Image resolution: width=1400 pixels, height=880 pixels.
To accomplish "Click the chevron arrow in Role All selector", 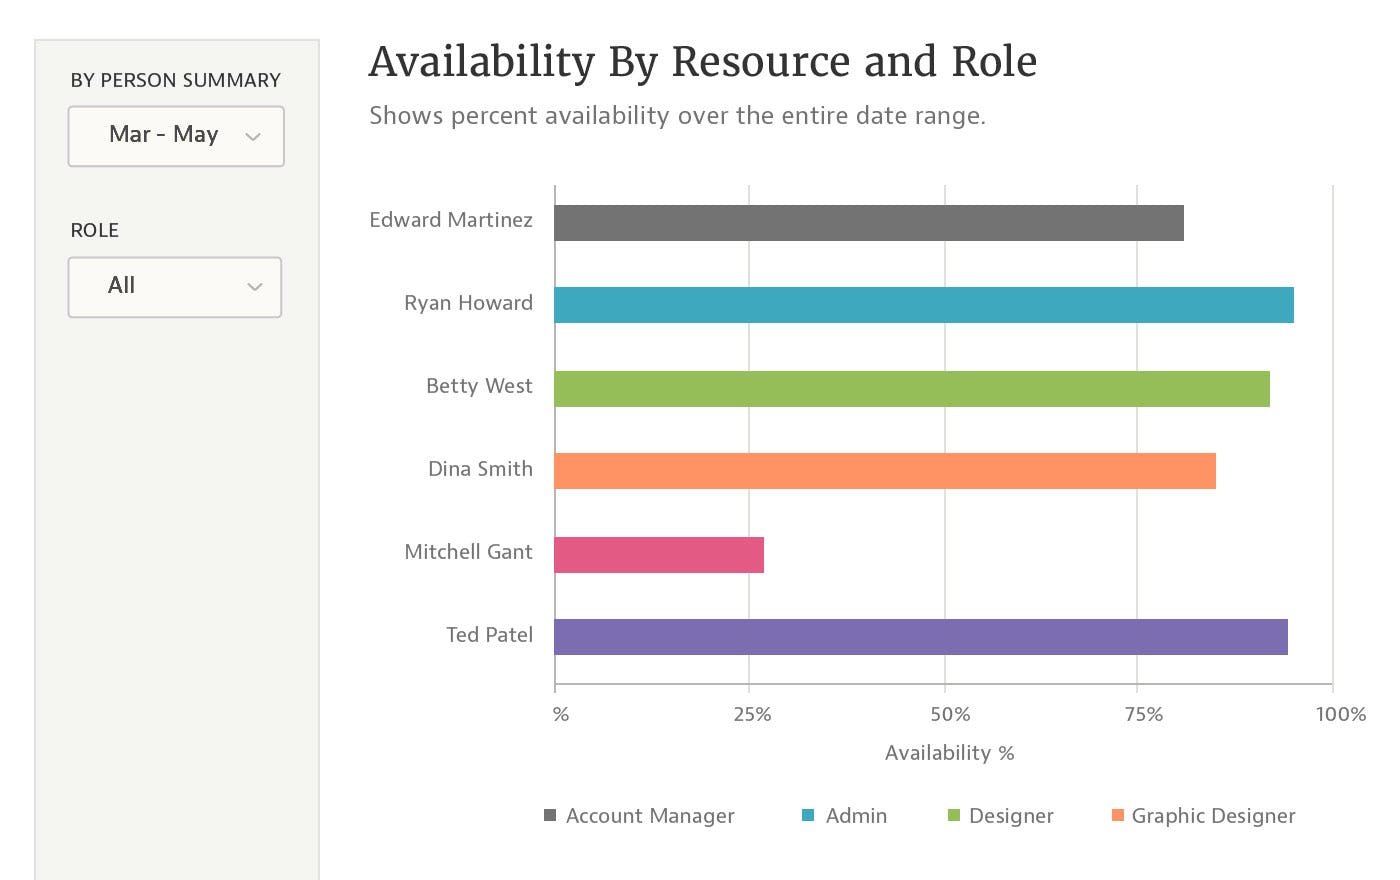I will tap(254, 287).
